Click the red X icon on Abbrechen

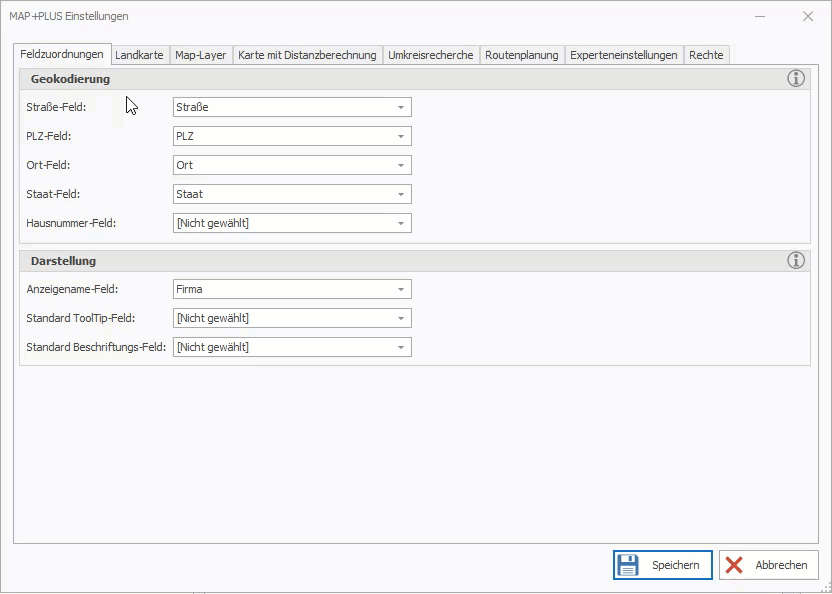[735, 565]
